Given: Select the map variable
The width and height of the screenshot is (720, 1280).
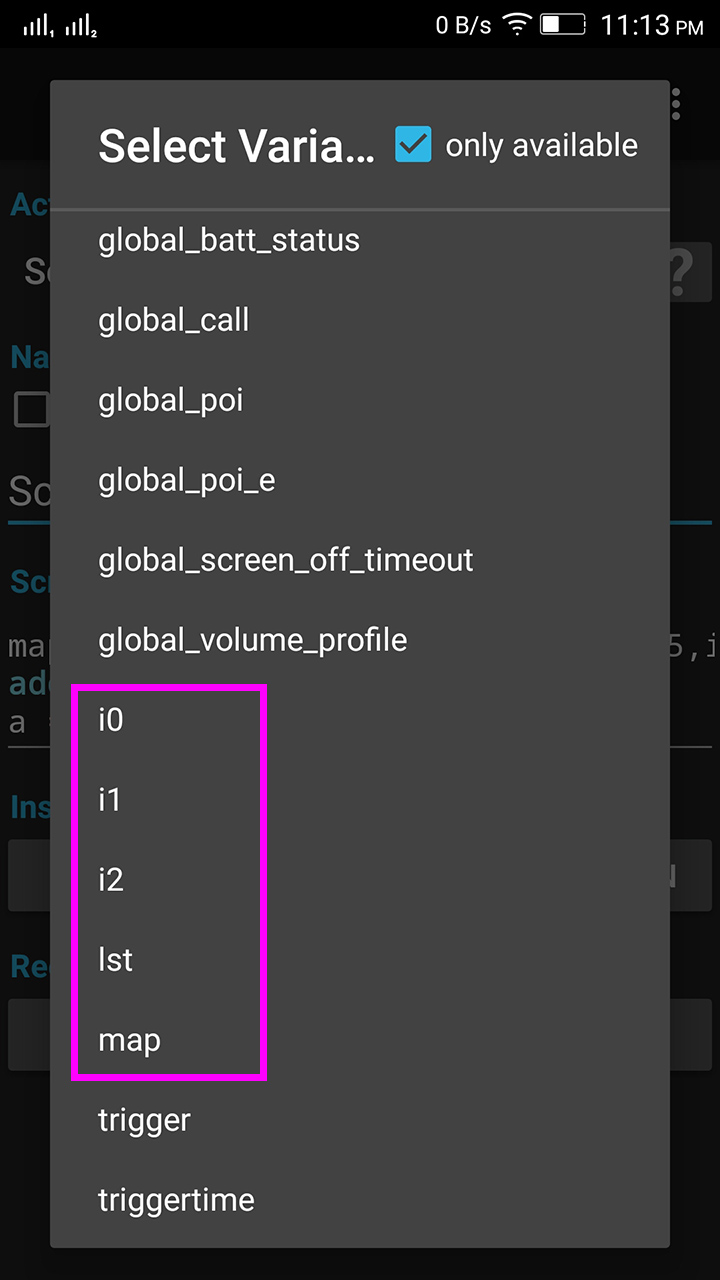Looking at the screenshot, I should click(128, 1039).
